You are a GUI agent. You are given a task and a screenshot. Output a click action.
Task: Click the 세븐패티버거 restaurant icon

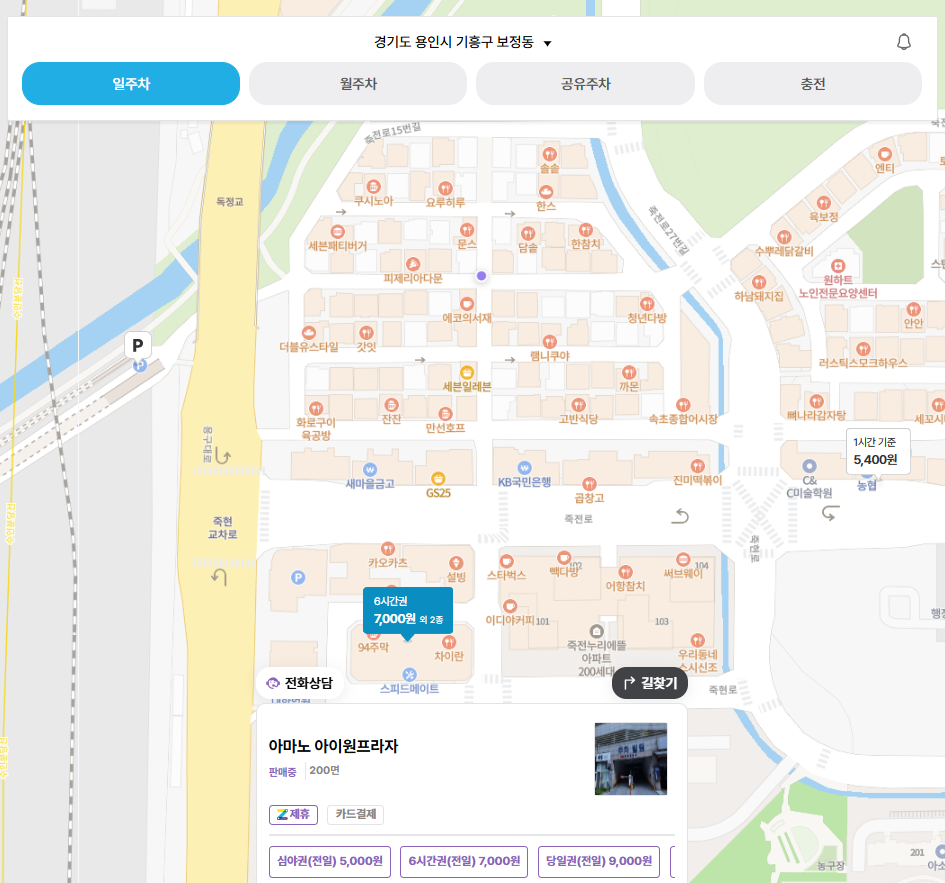[338, 231]
